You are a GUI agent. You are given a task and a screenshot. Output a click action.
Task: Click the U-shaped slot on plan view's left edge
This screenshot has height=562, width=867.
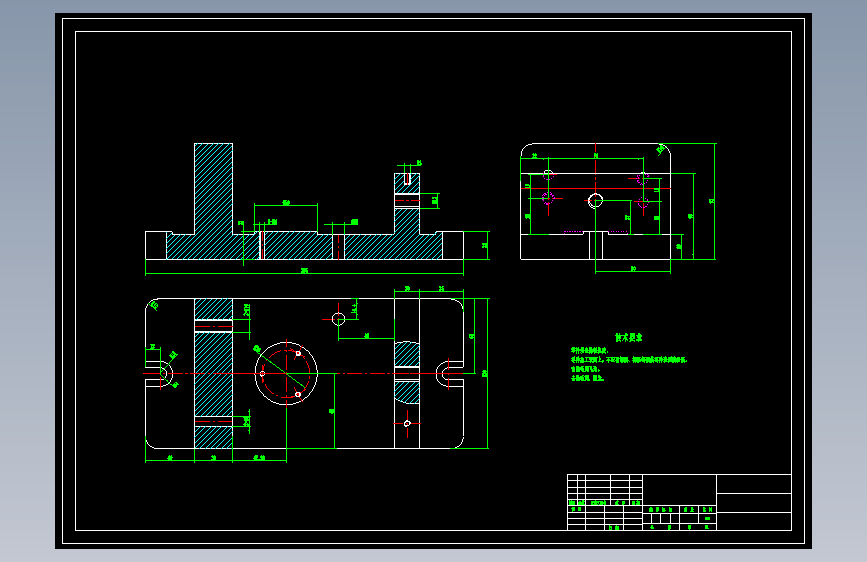click(x=159, y=374)
